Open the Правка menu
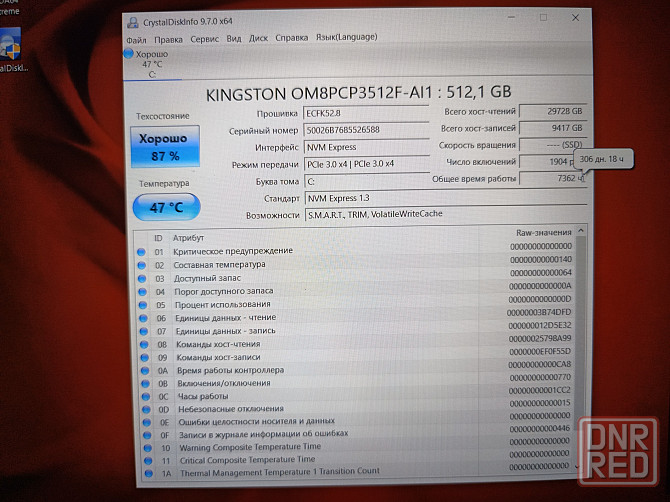Viewport: 670px width, 502px height. coord(168,40)
